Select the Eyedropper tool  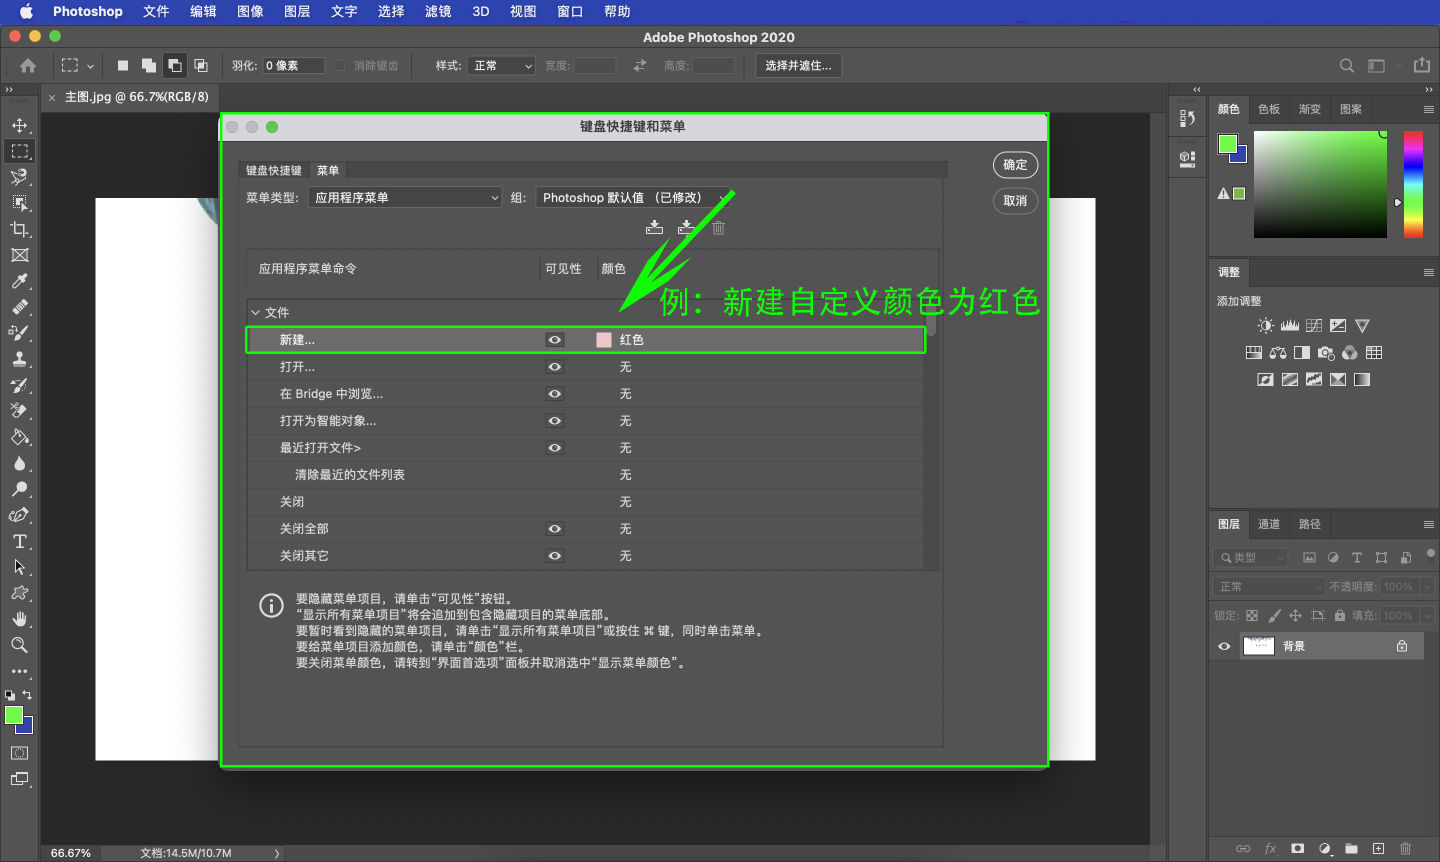pos(20,281)
